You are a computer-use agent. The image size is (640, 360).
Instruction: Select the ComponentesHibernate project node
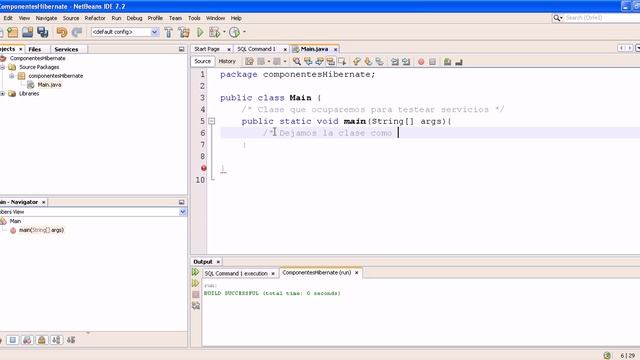38,58
